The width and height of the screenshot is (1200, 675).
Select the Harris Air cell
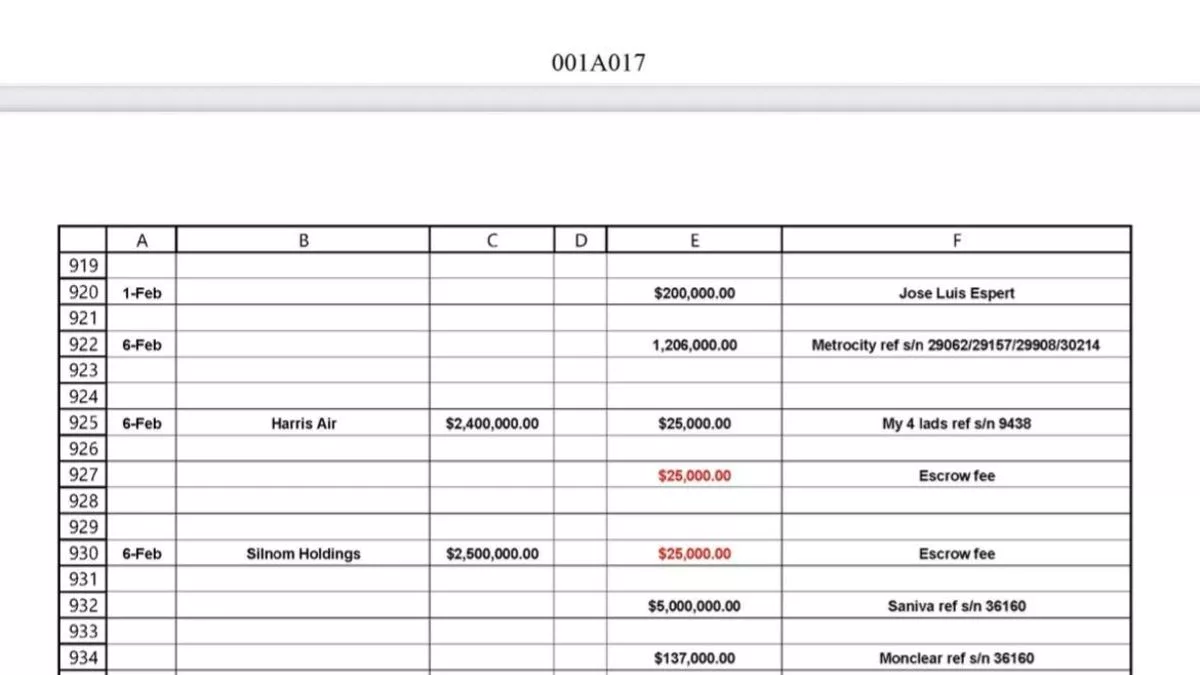click(x=303, y=423)
